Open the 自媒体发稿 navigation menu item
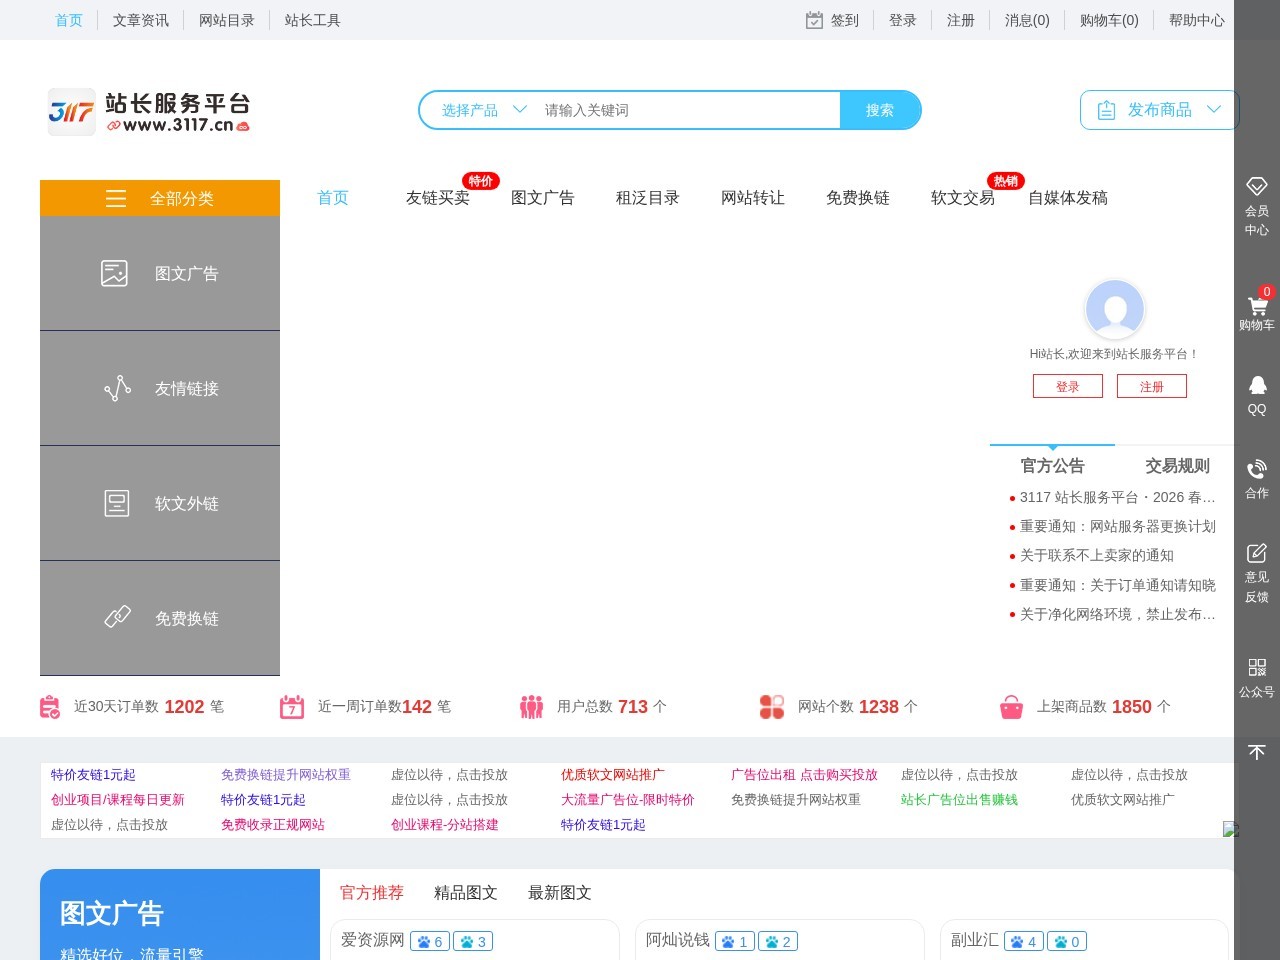 pos(1067,198)
